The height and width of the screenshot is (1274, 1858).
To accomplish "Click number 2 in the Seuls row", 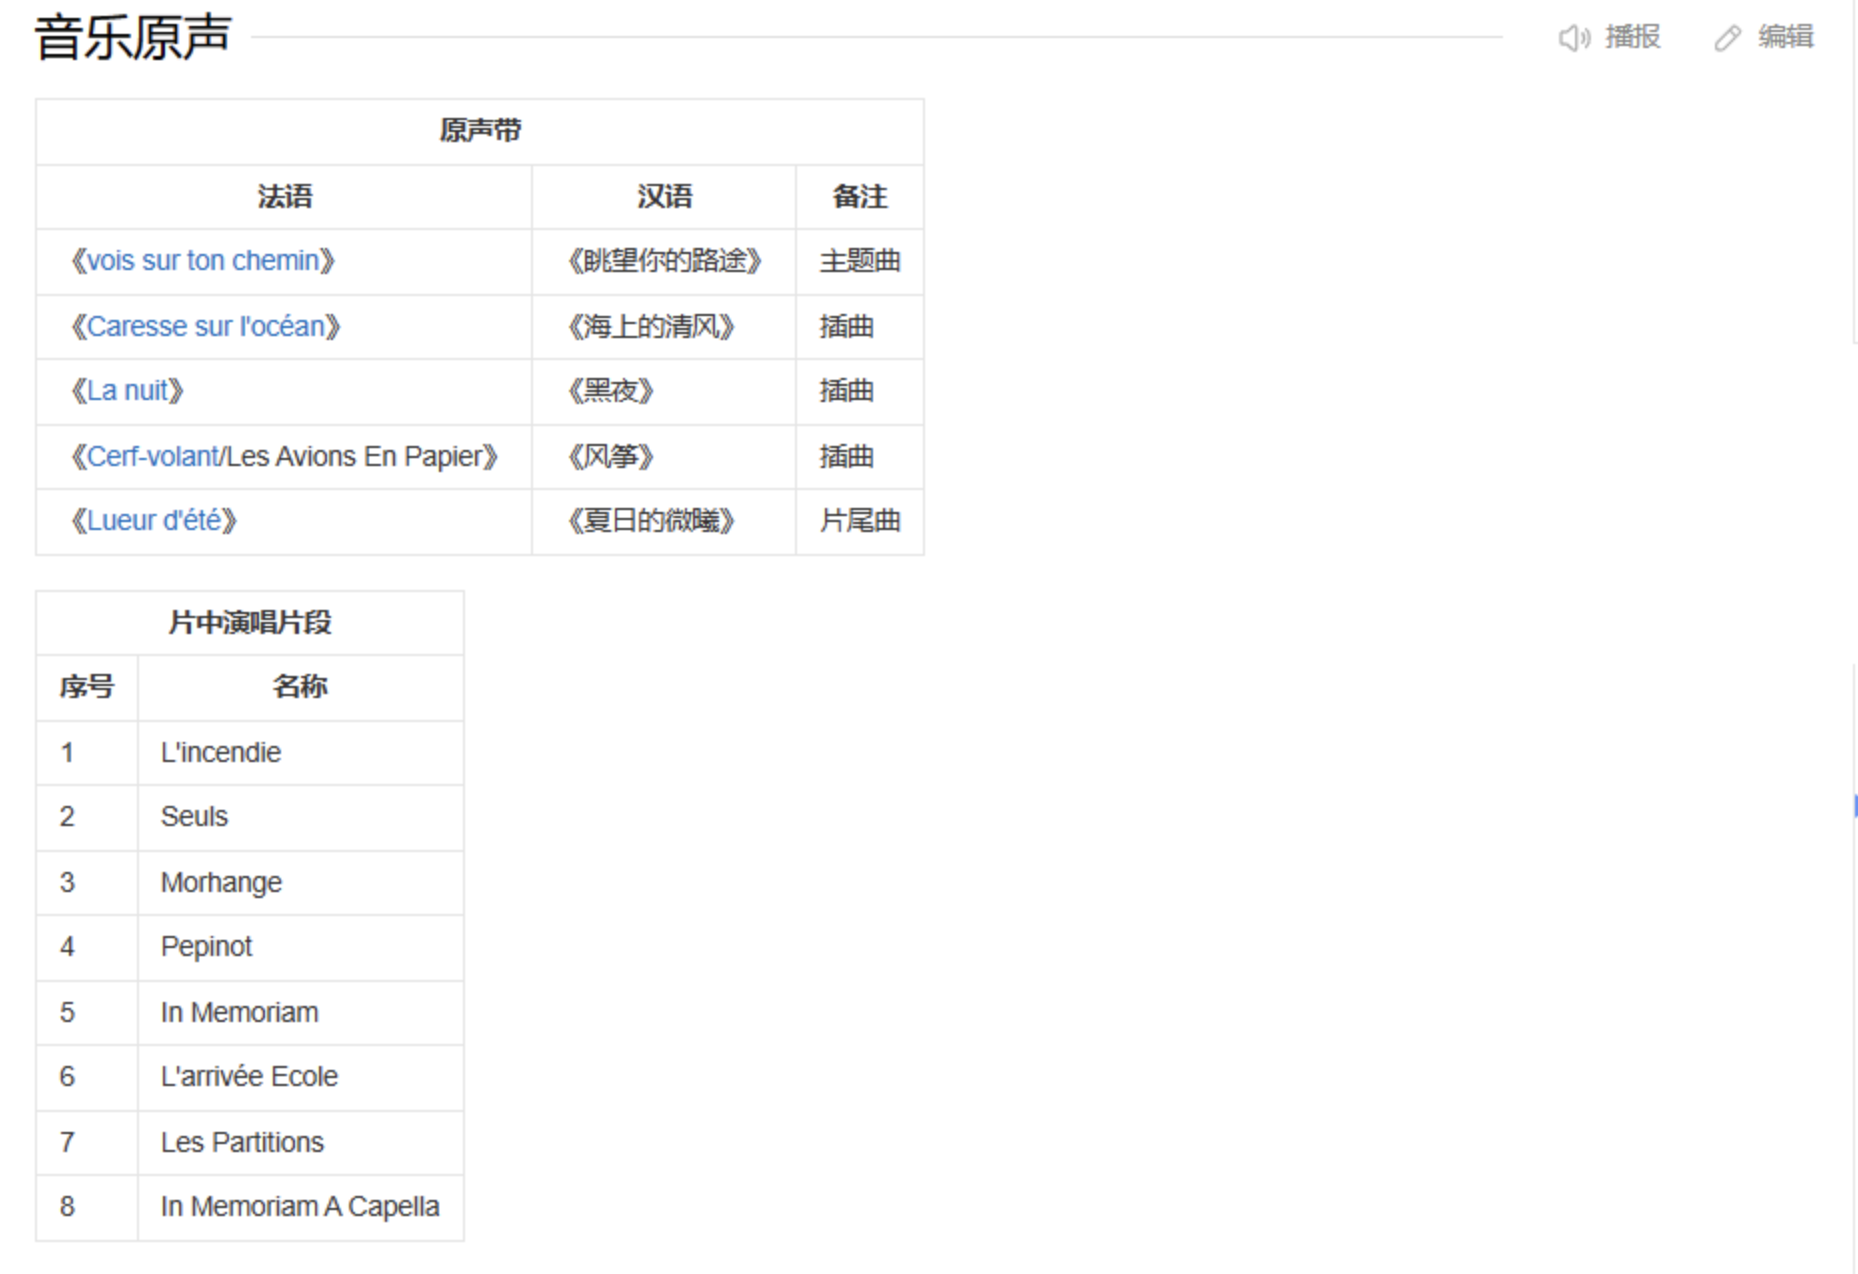I will [x=67, y=817].
